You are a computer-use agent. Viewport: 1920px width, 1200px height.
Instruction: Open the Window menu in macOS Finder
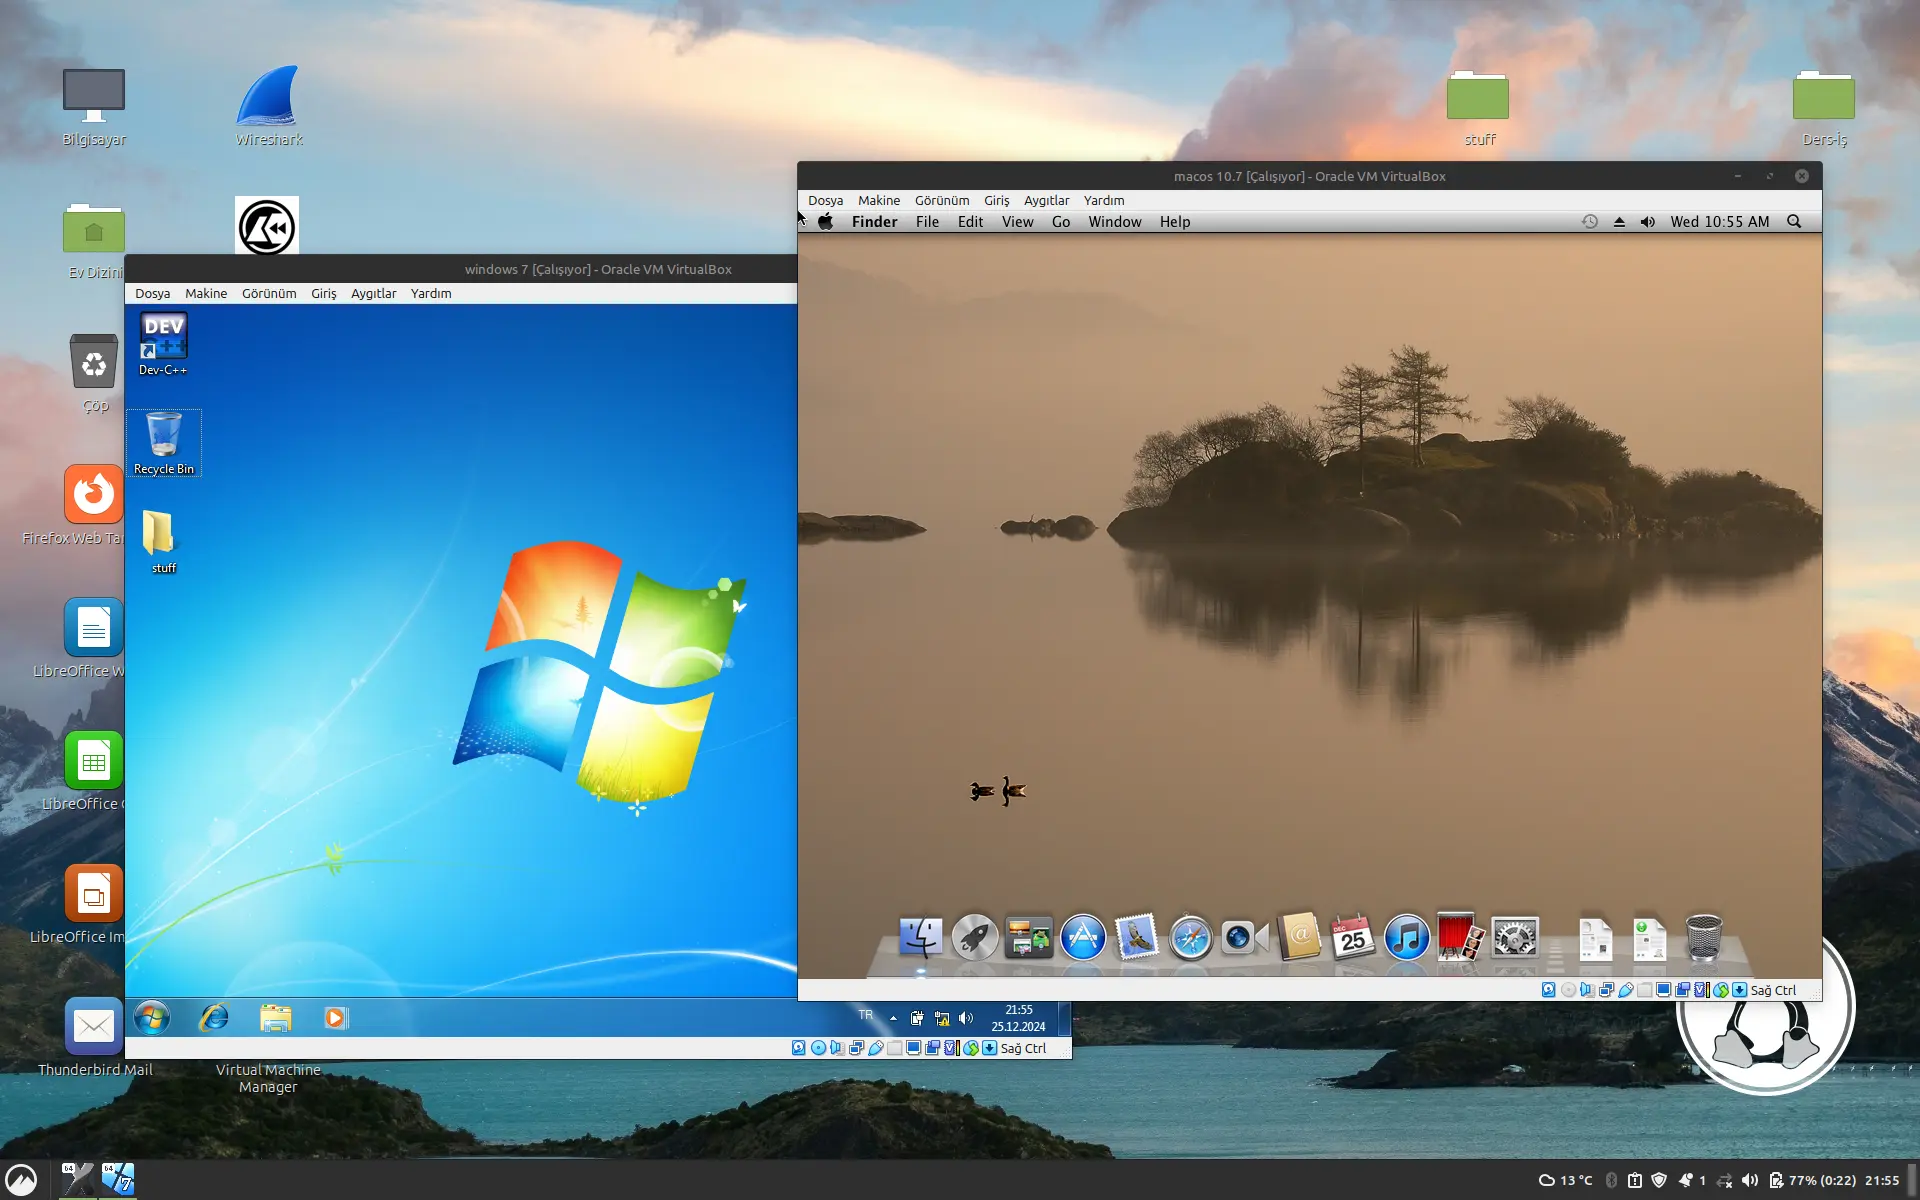1114,222
